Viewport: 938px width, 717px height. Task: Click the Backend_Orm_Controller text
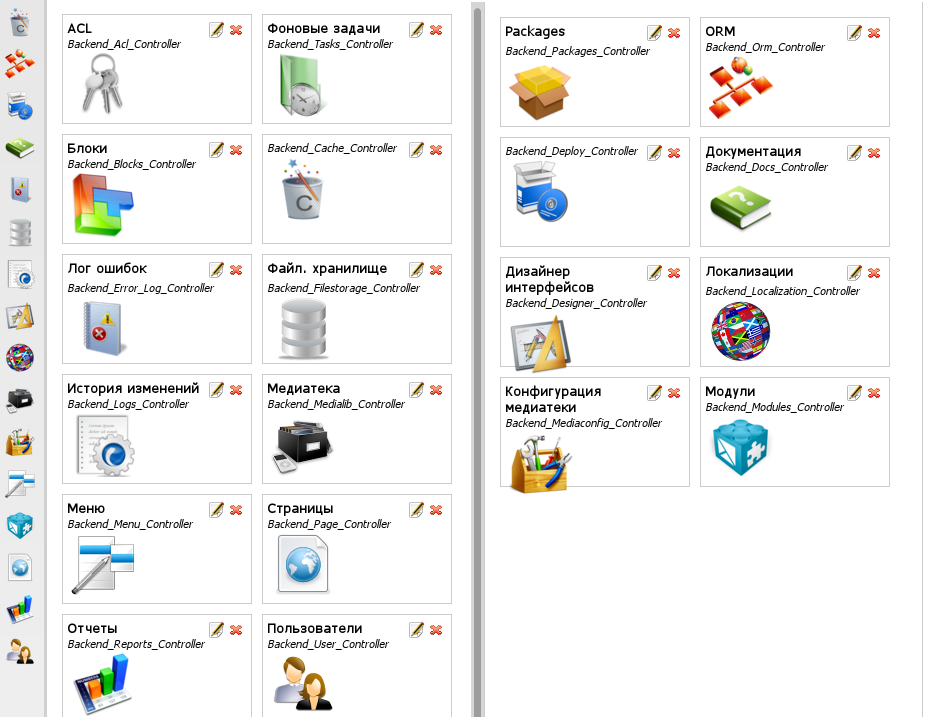pyautogui.click(x=765, y=47)
